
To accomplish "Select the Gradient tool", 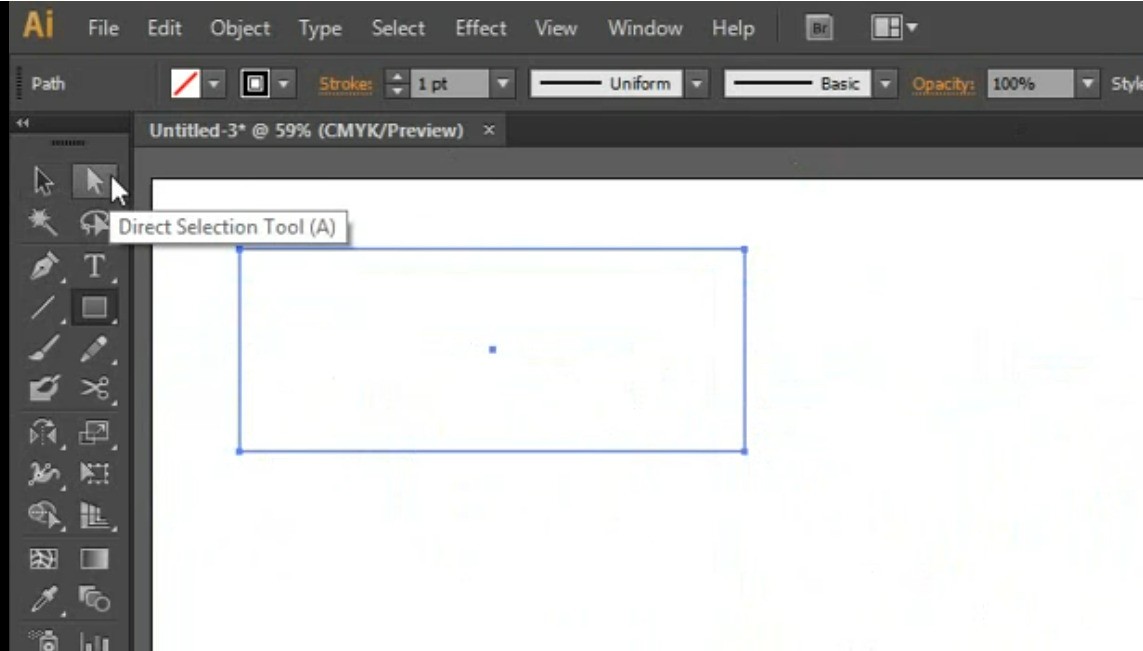I will tap(94, 558).
